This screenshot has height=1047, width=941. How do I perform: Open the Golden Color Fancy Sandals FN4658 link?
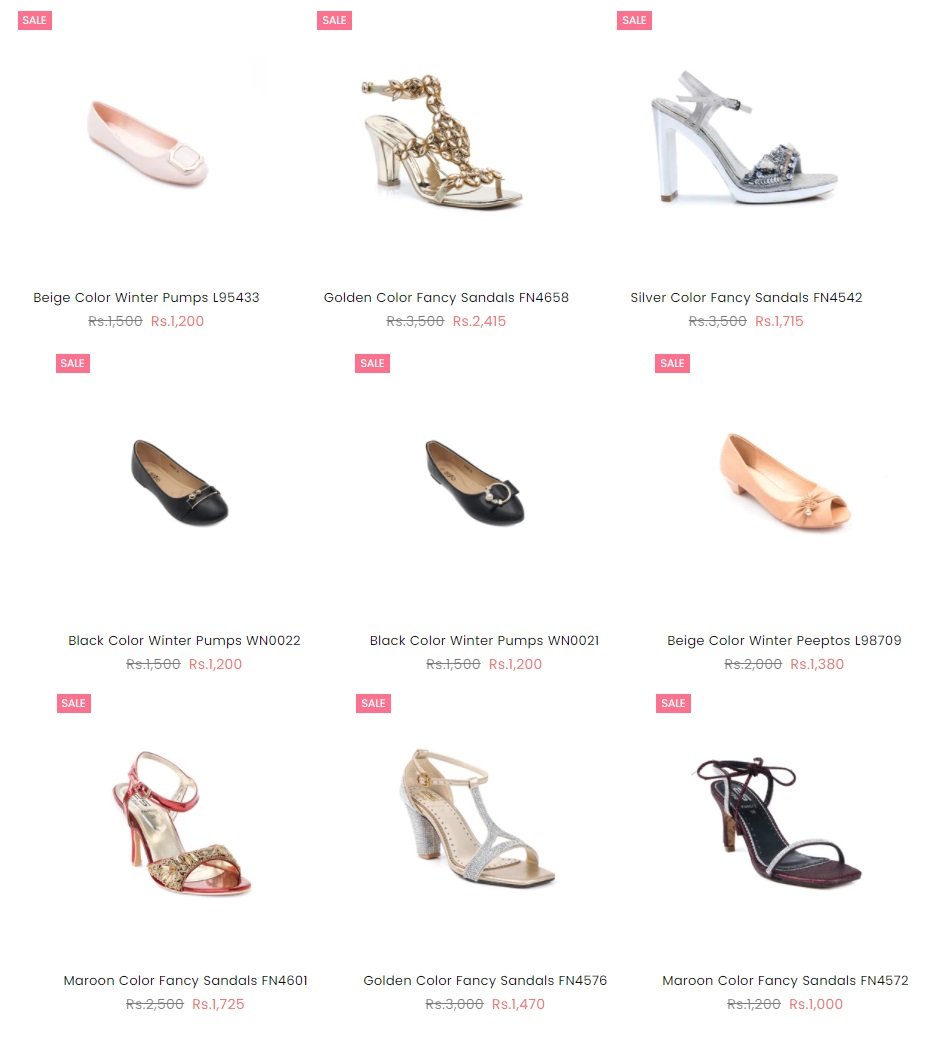click(x=446, y=298)
